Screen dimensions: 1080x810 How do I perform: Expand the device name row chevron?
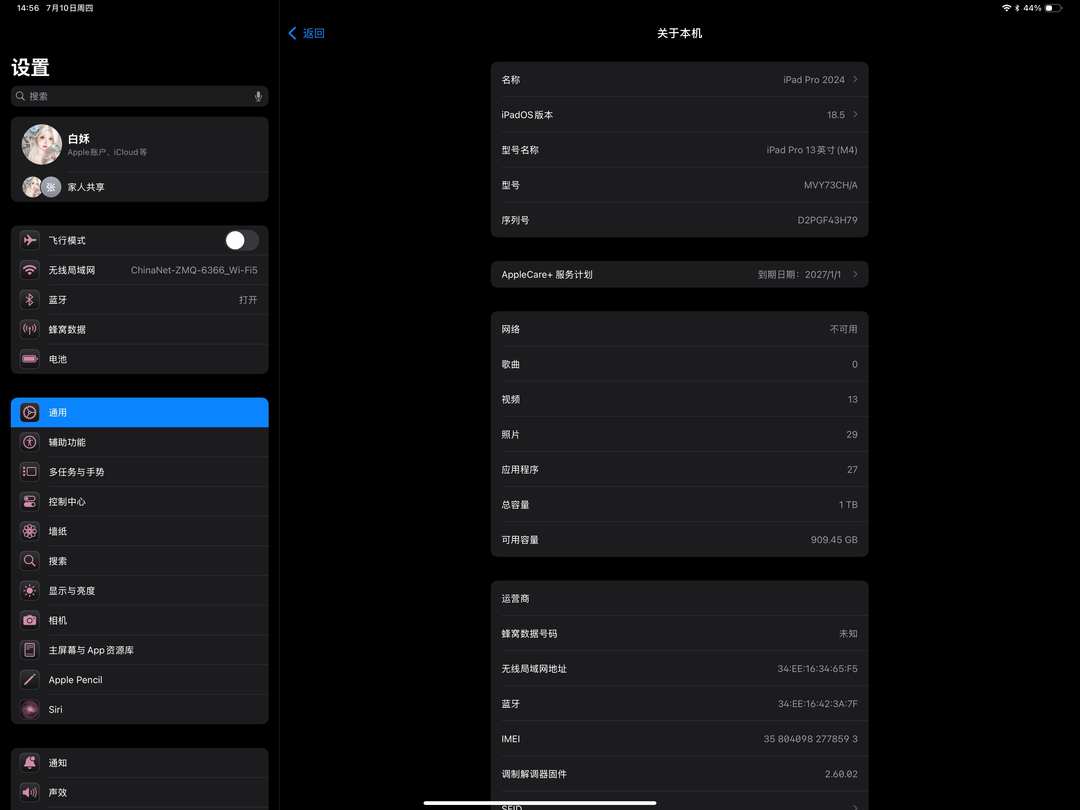(x=855, y=79)
